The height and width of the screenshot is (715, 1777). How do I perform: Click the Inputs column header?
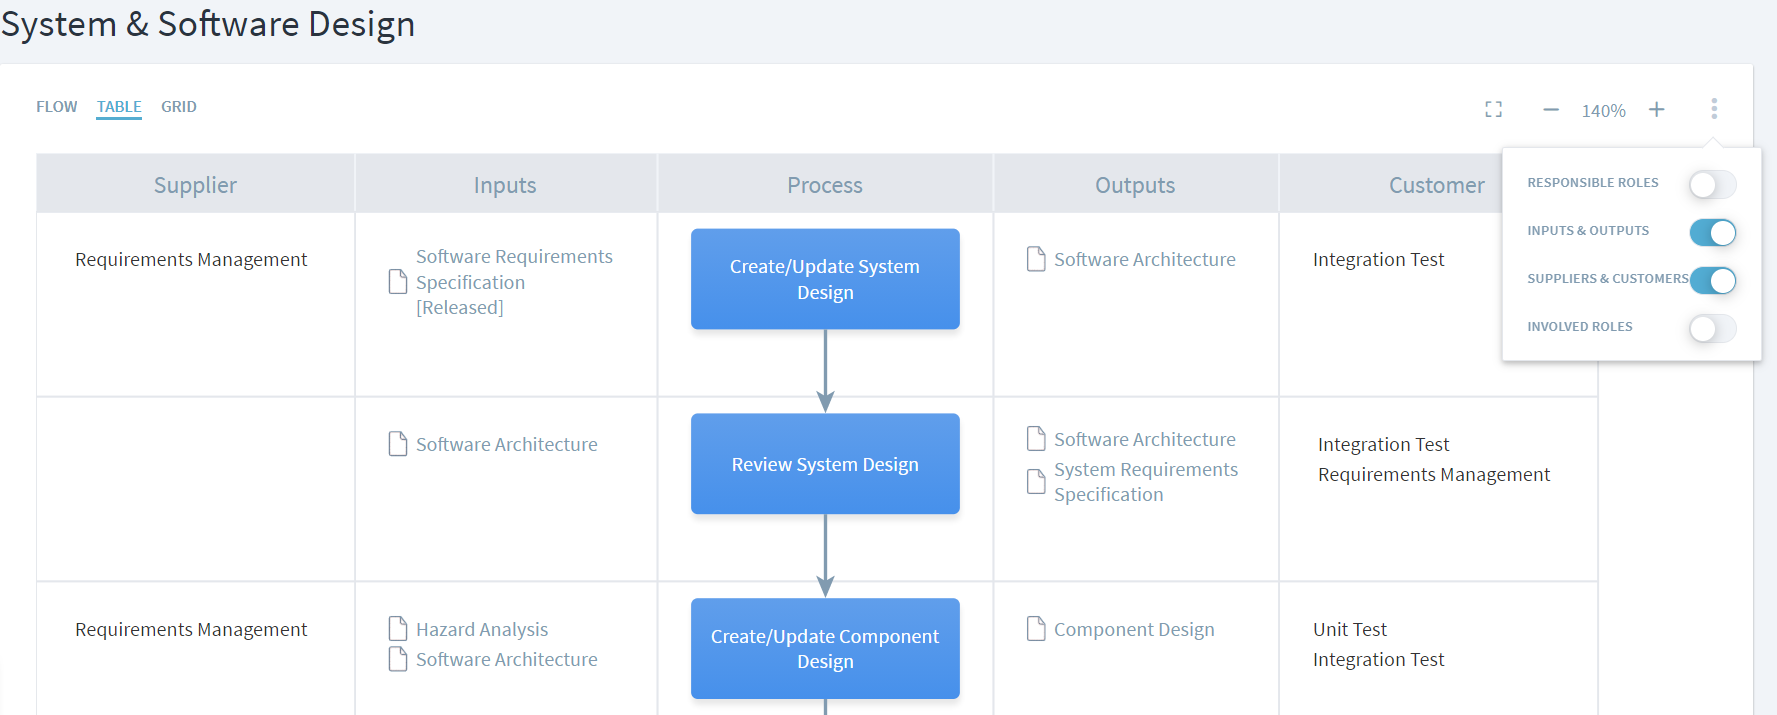pyautogui.click(x=505, y=185)
